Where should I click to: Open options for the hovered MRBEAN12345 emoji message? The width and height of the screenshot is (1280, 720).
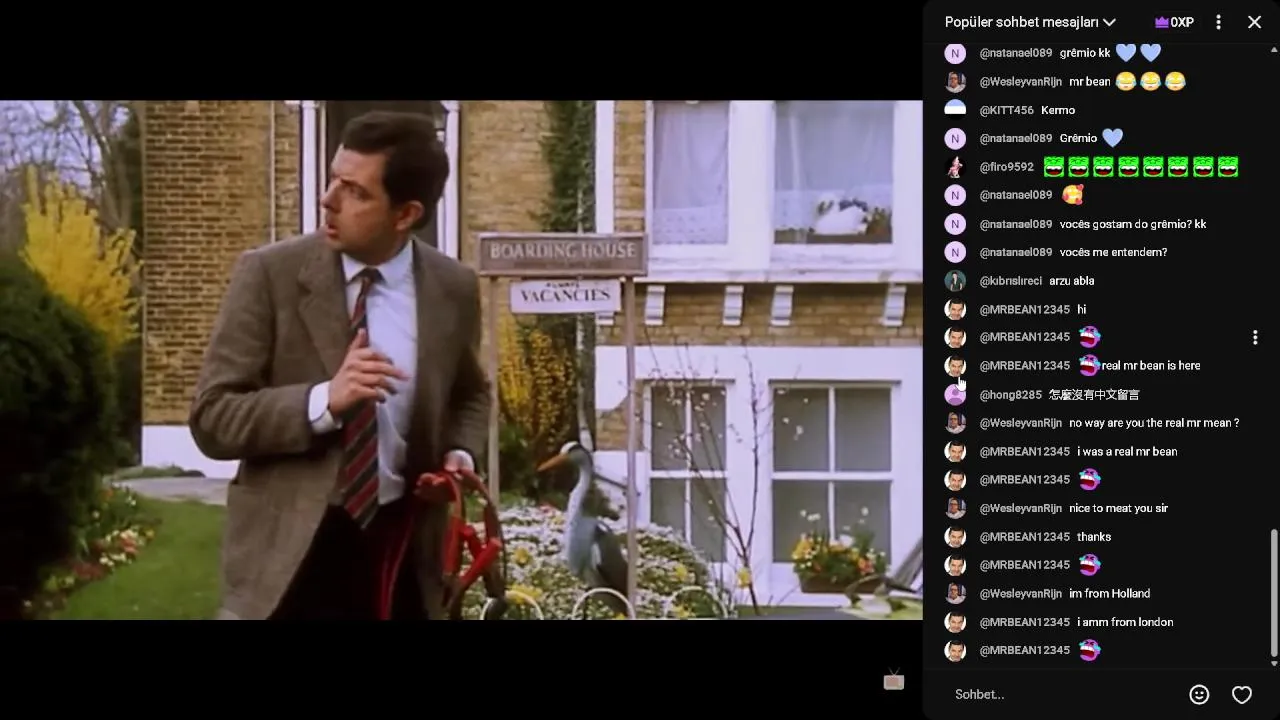tap(1255, 338)
